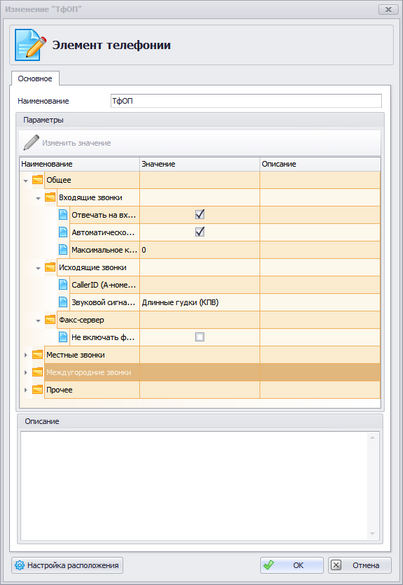Screen dimensions: 403x585
Task: Select the Междугородние звонки row label
Action: click(89, 372)
